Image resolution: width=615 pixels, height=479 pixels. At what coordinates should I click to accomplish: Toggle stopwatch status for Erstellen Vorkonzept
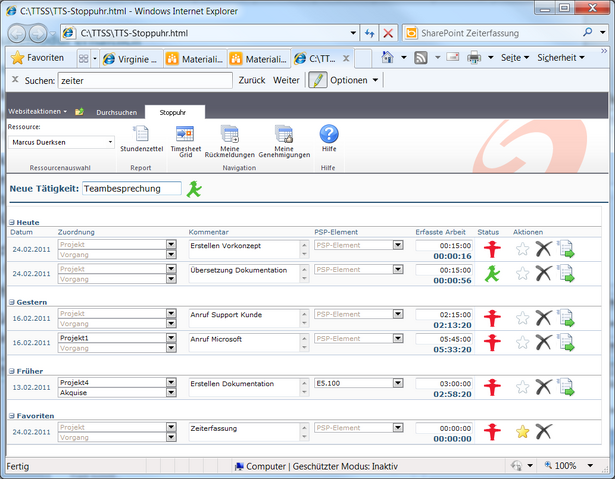point(492,249)
